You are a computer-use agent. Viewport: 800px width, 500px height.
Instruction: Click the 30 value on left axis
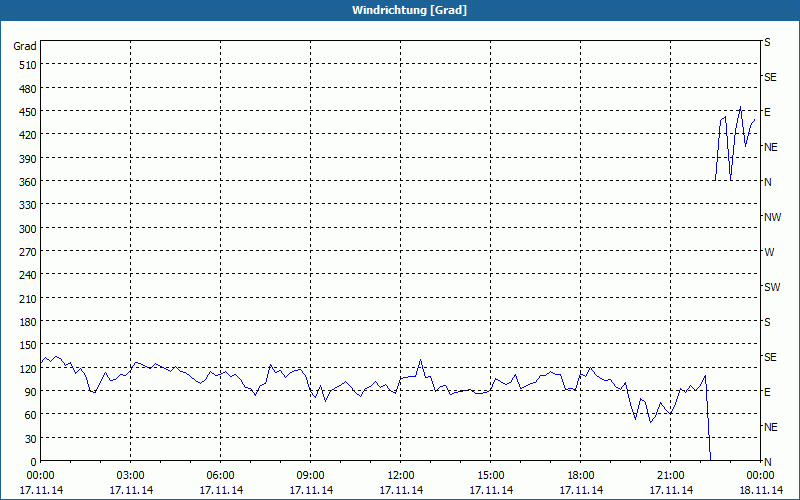tap(29, 439)
